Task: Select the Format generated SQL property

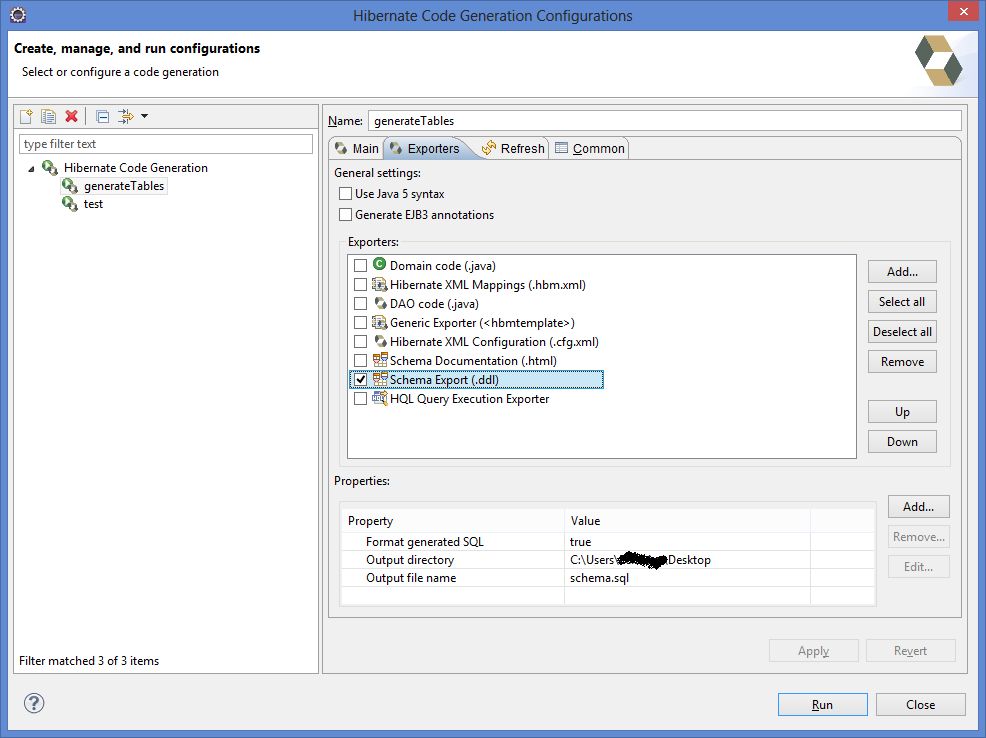Action: tap(424, 542)
